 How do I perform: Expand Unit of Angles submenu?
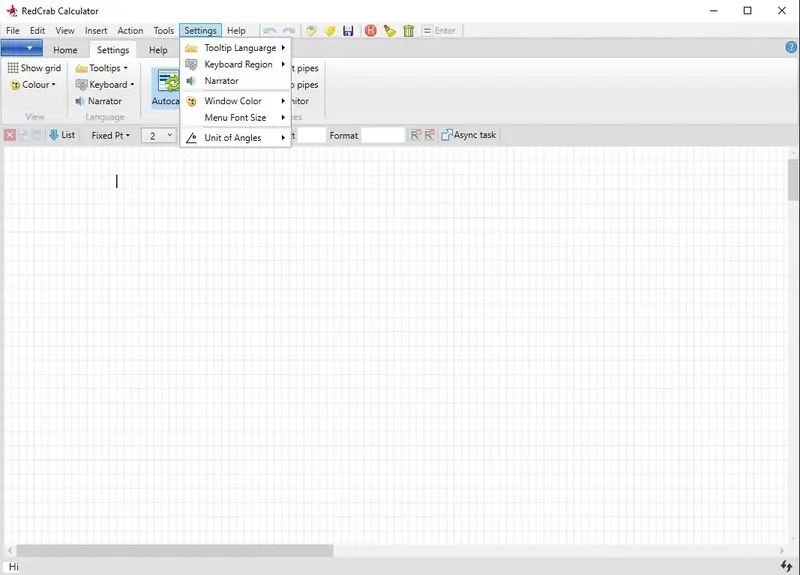tap(236, 138)
